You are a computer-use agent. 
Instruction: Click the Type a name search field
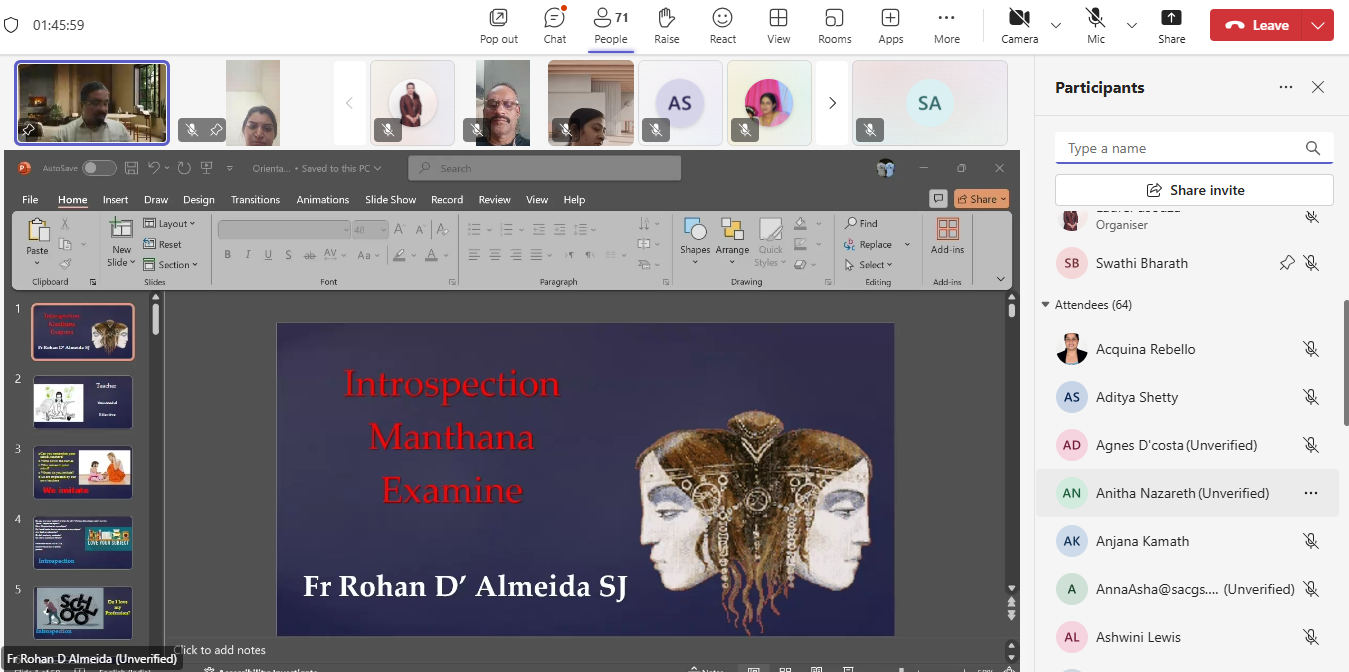[x=1194, y=148]
